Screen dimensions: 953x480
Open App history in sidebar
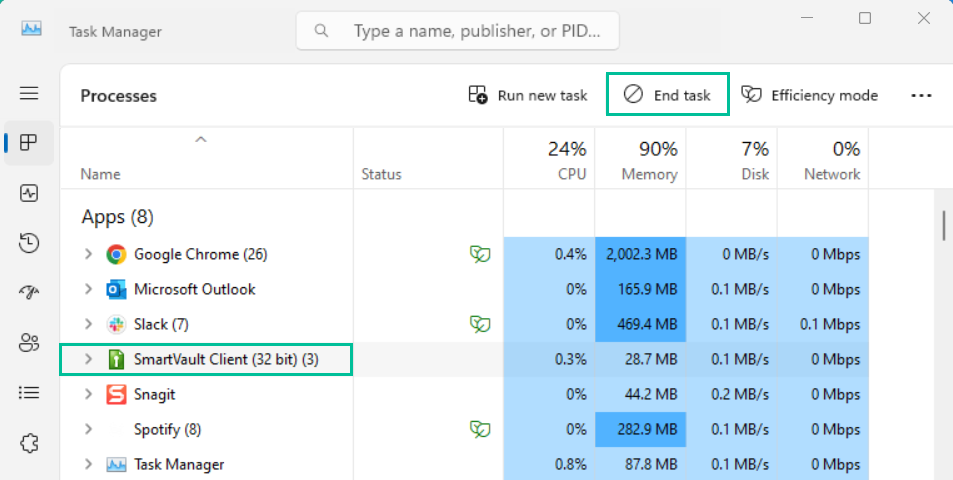29,244
